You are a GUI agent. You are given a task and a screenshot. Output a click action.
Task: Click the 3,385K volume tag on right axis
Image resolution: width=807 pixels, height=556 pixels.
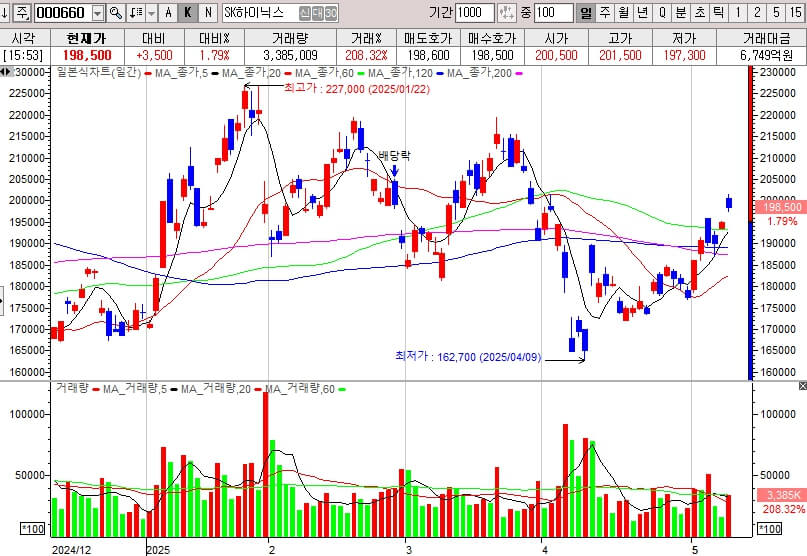782,495
